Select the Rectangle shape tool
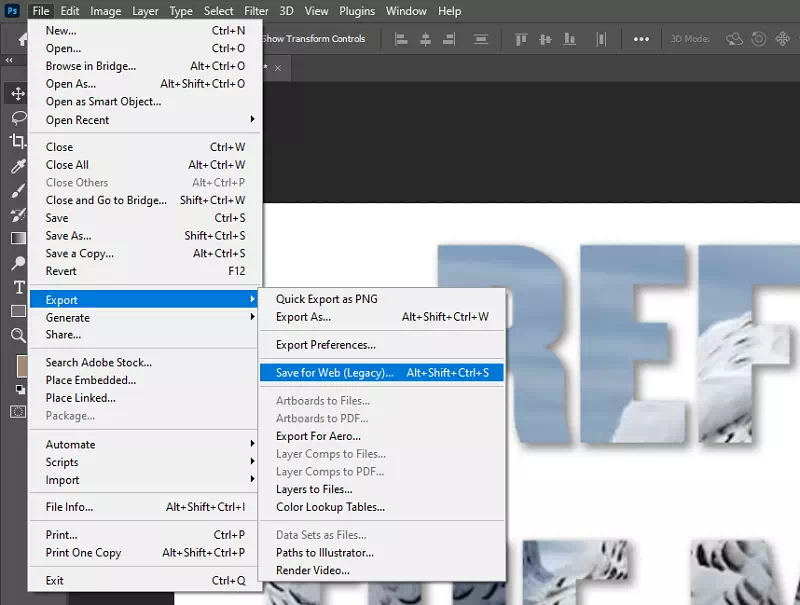Image resolution: width=800 pixels, height=605 pixels. click(x=18, y=311)
